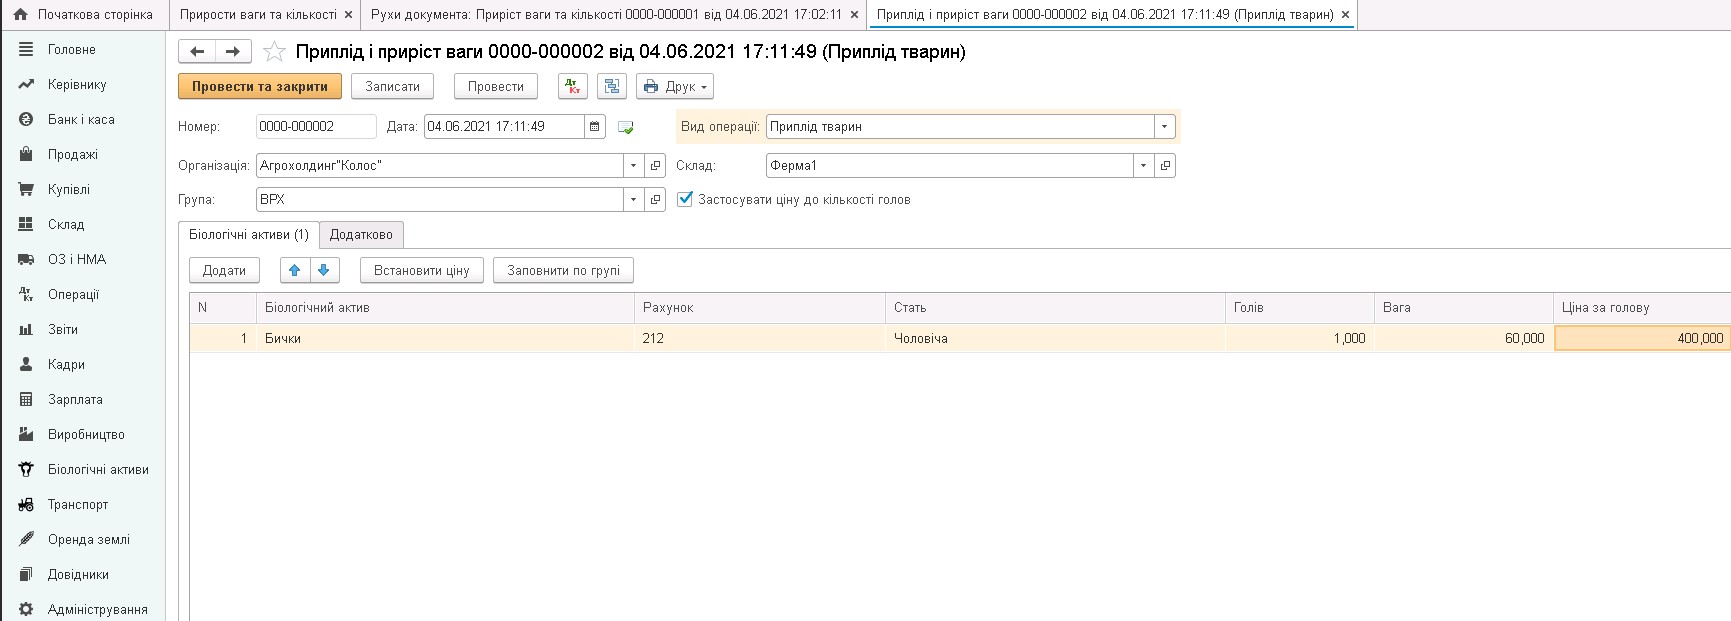Click the 'Заповнити по групі' button

coord(563,270)
